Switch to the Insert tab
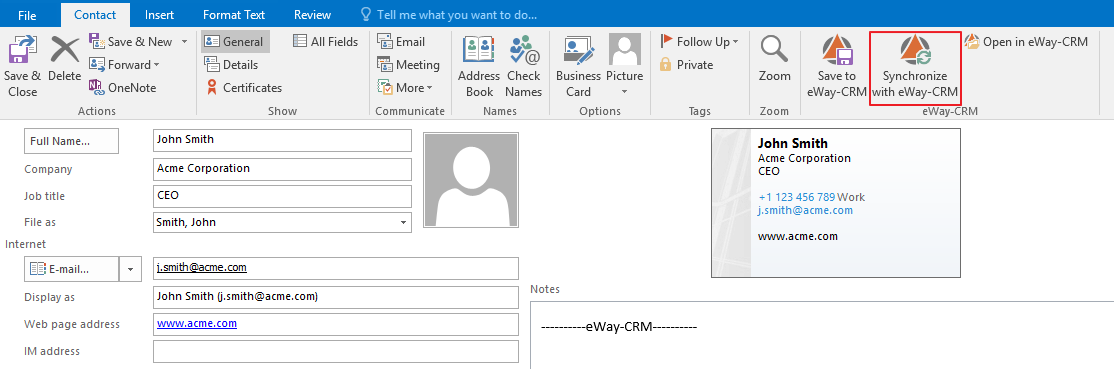The image size is (1114, 369). tap(159, 14)
